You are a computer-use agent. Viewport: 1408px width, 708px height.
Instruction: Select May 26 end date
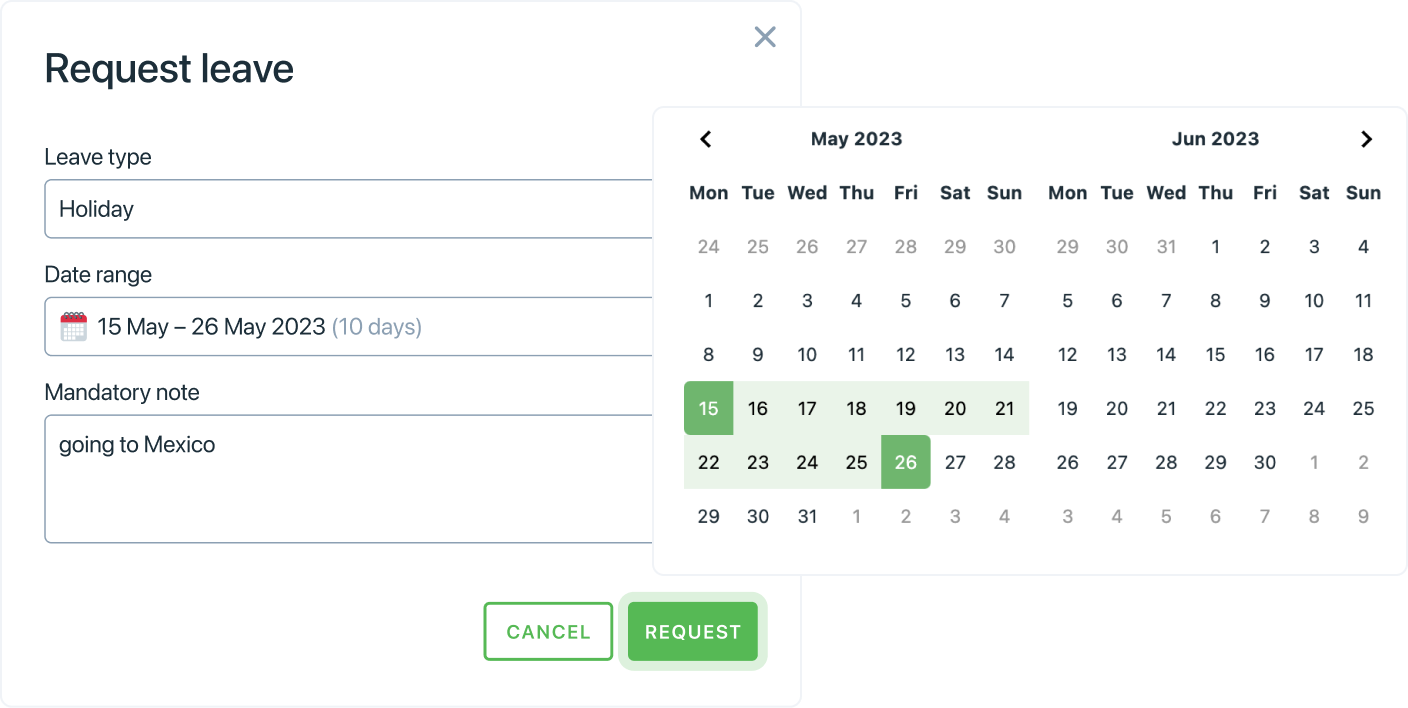point(905,462)
